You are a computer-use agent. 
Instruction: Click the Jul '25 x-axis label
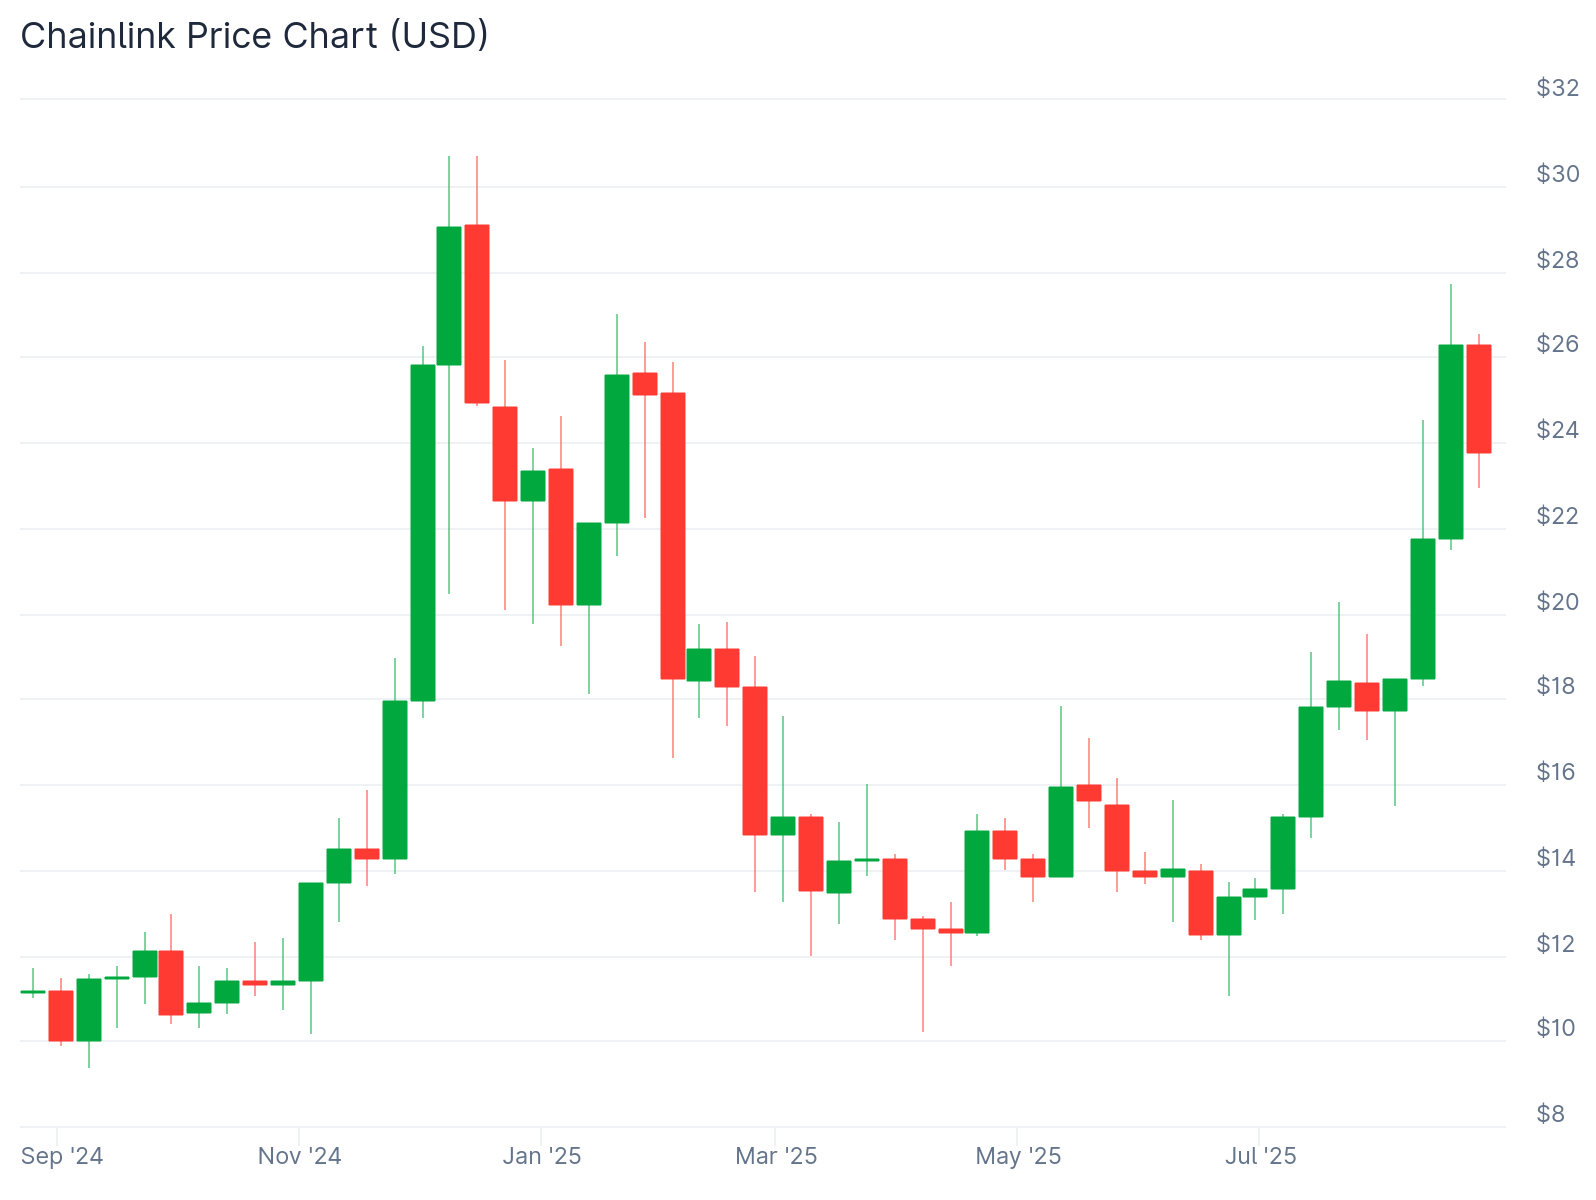click(x=1260, y=1156)
